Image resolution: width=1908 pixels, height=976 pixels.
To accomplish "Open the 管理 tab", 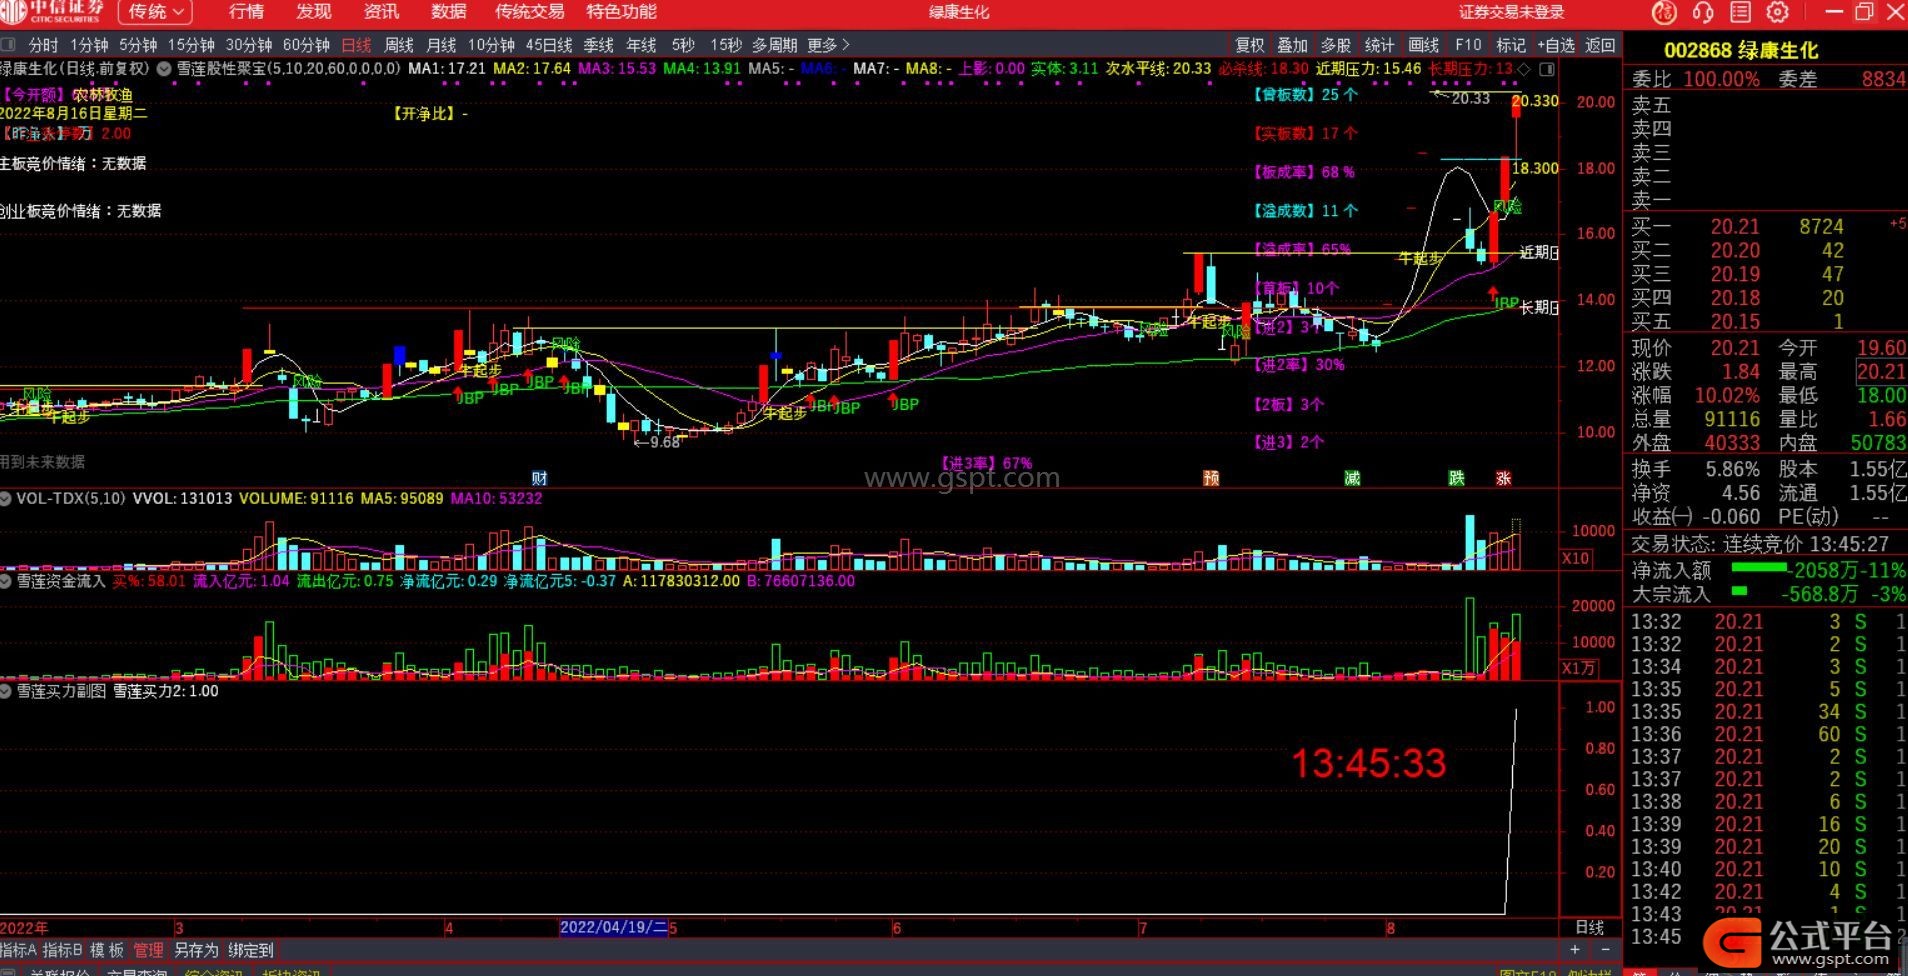I will click(148, 950).
